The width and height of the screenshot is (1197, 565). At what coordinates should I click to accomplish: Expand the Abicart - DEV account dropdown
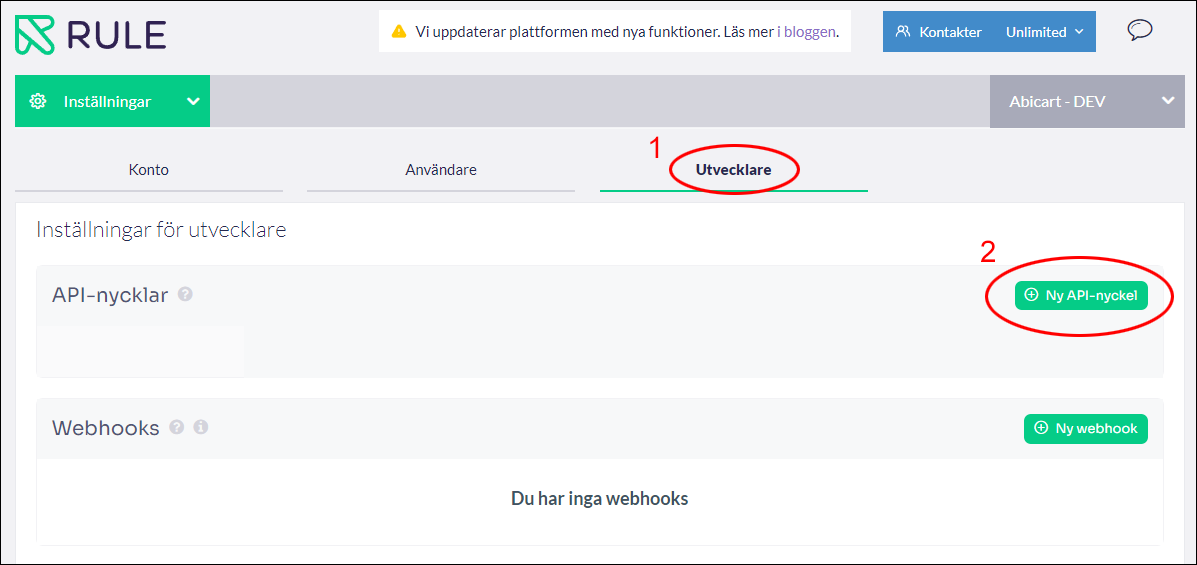tap(1167, 101)
